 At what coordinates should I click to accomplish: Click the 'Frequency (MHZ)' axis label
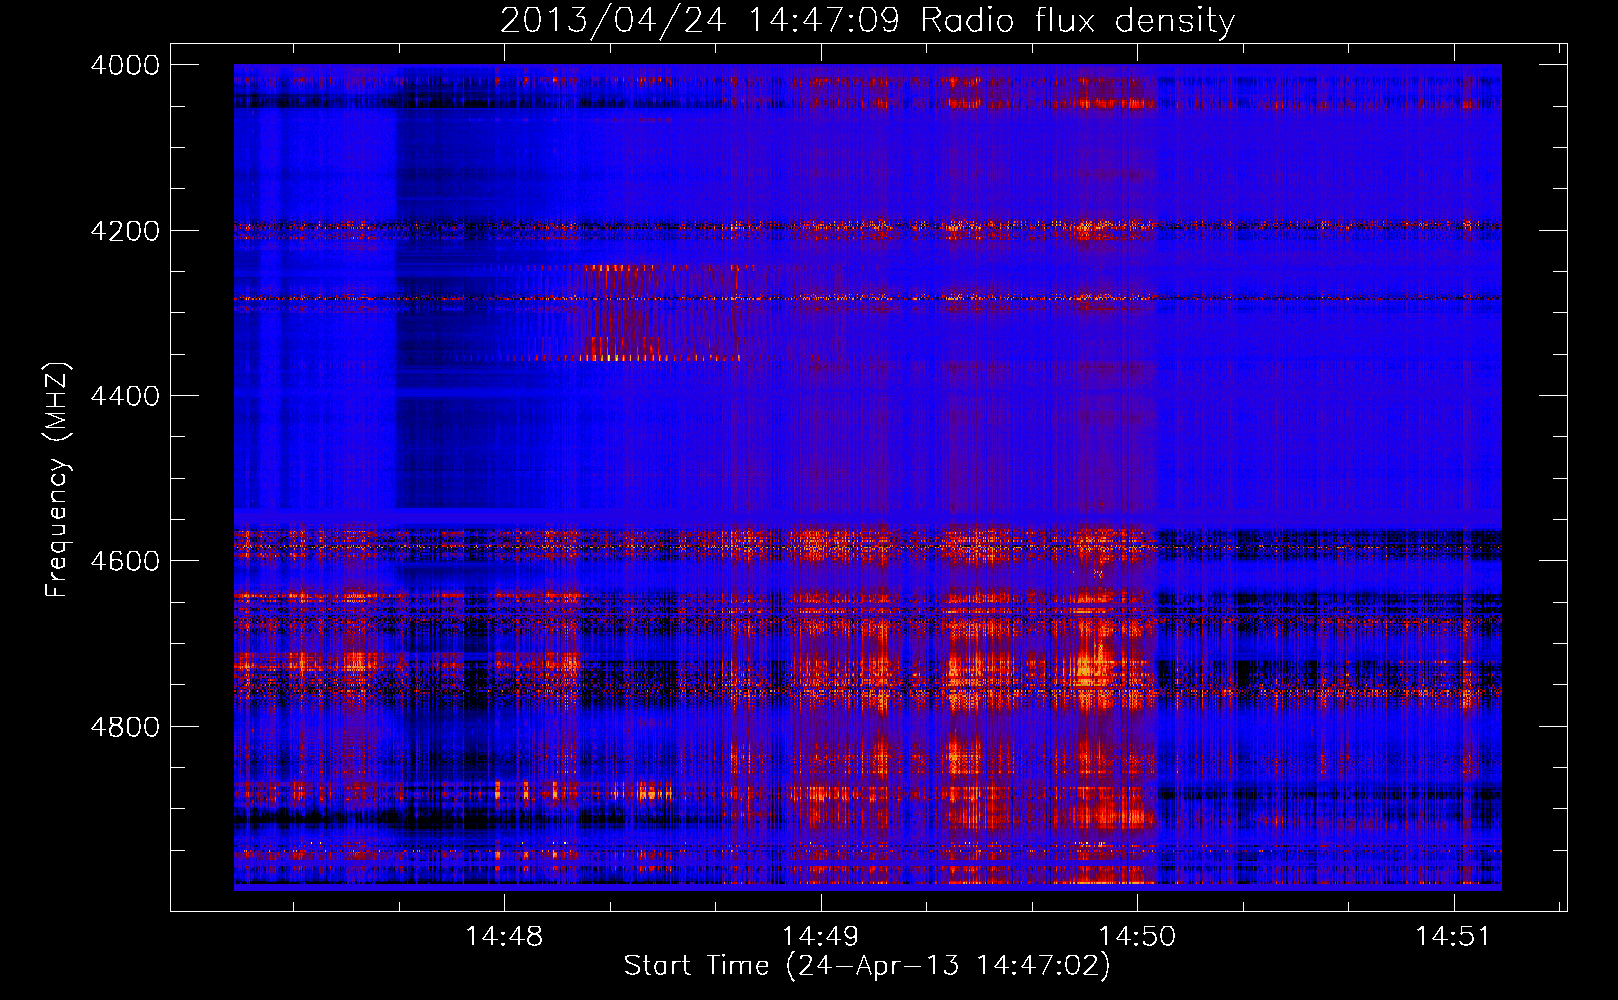coord(58,480)
